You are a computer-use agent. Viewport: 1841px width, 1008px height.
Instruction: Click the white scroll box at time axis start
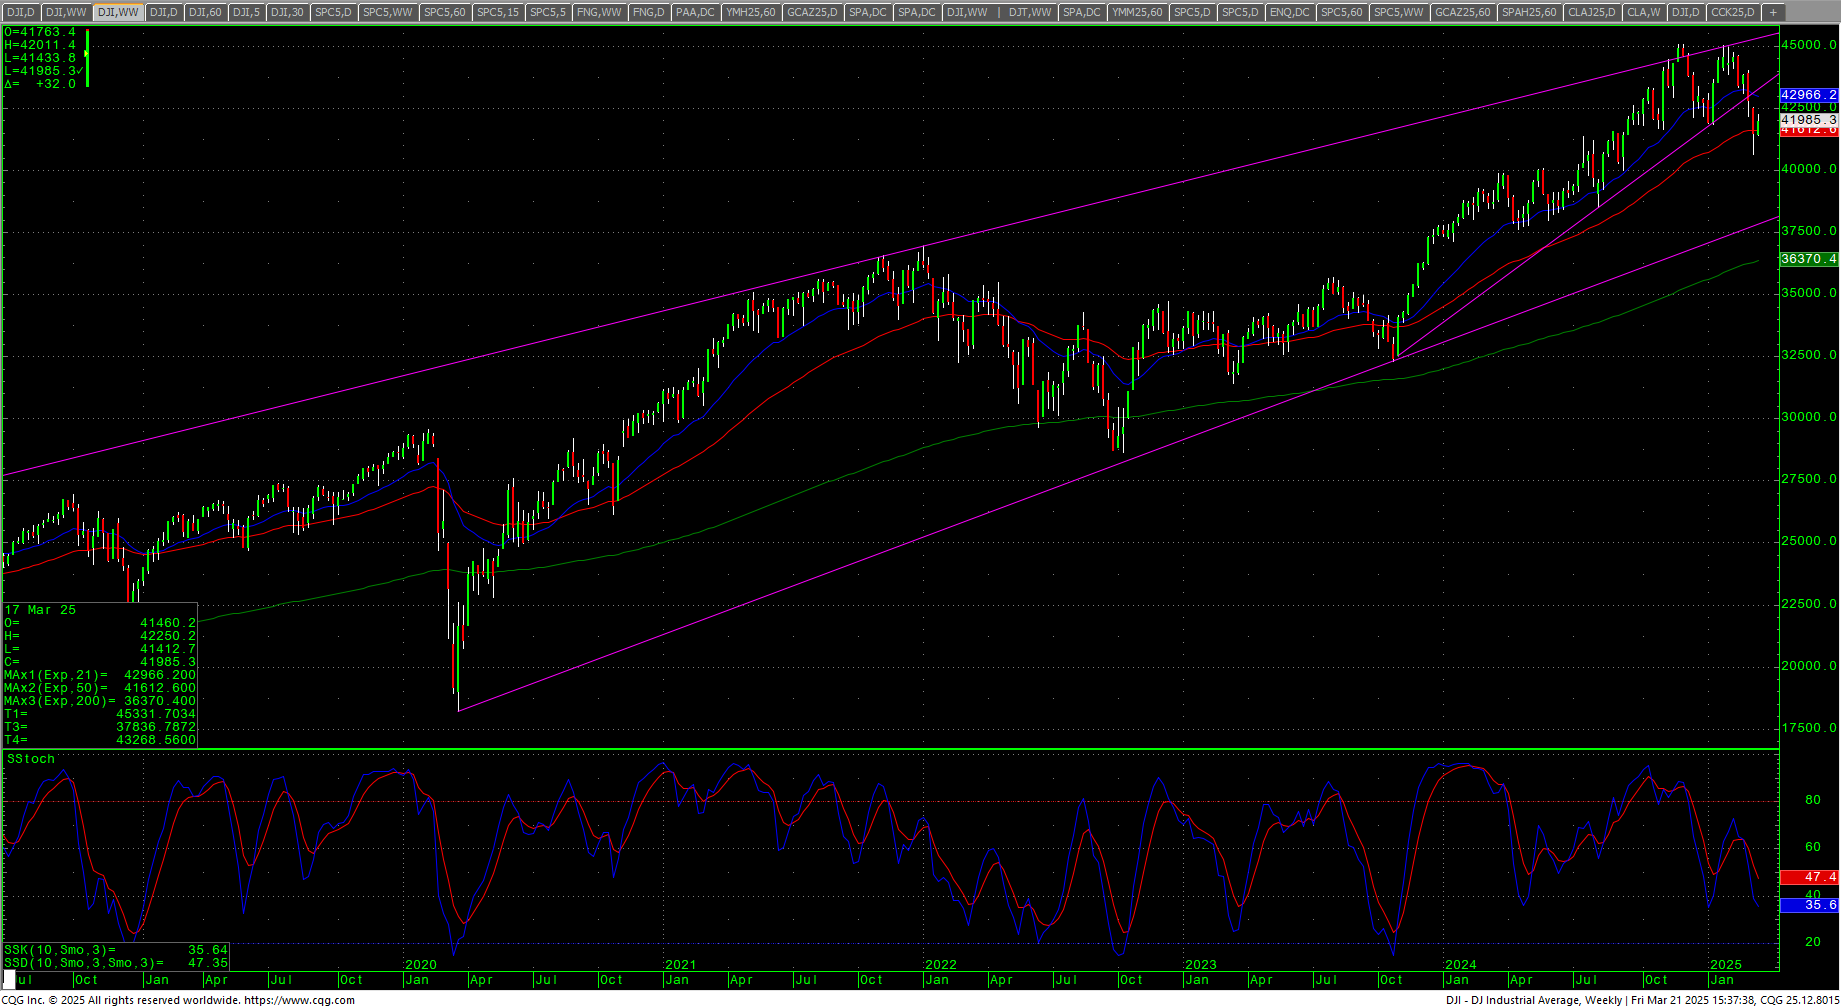click(10, 978)
